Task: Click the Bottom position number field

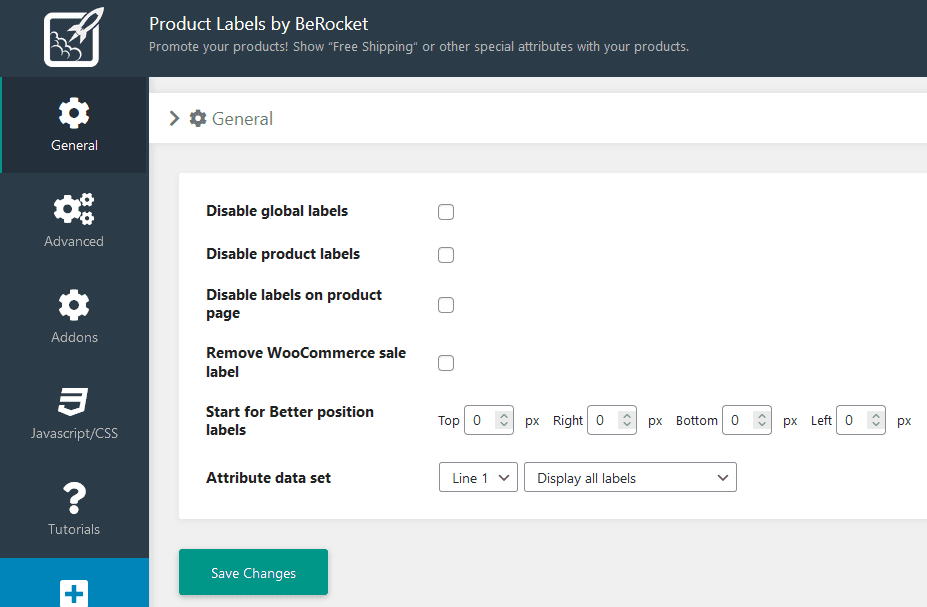Action: [747, 420]
